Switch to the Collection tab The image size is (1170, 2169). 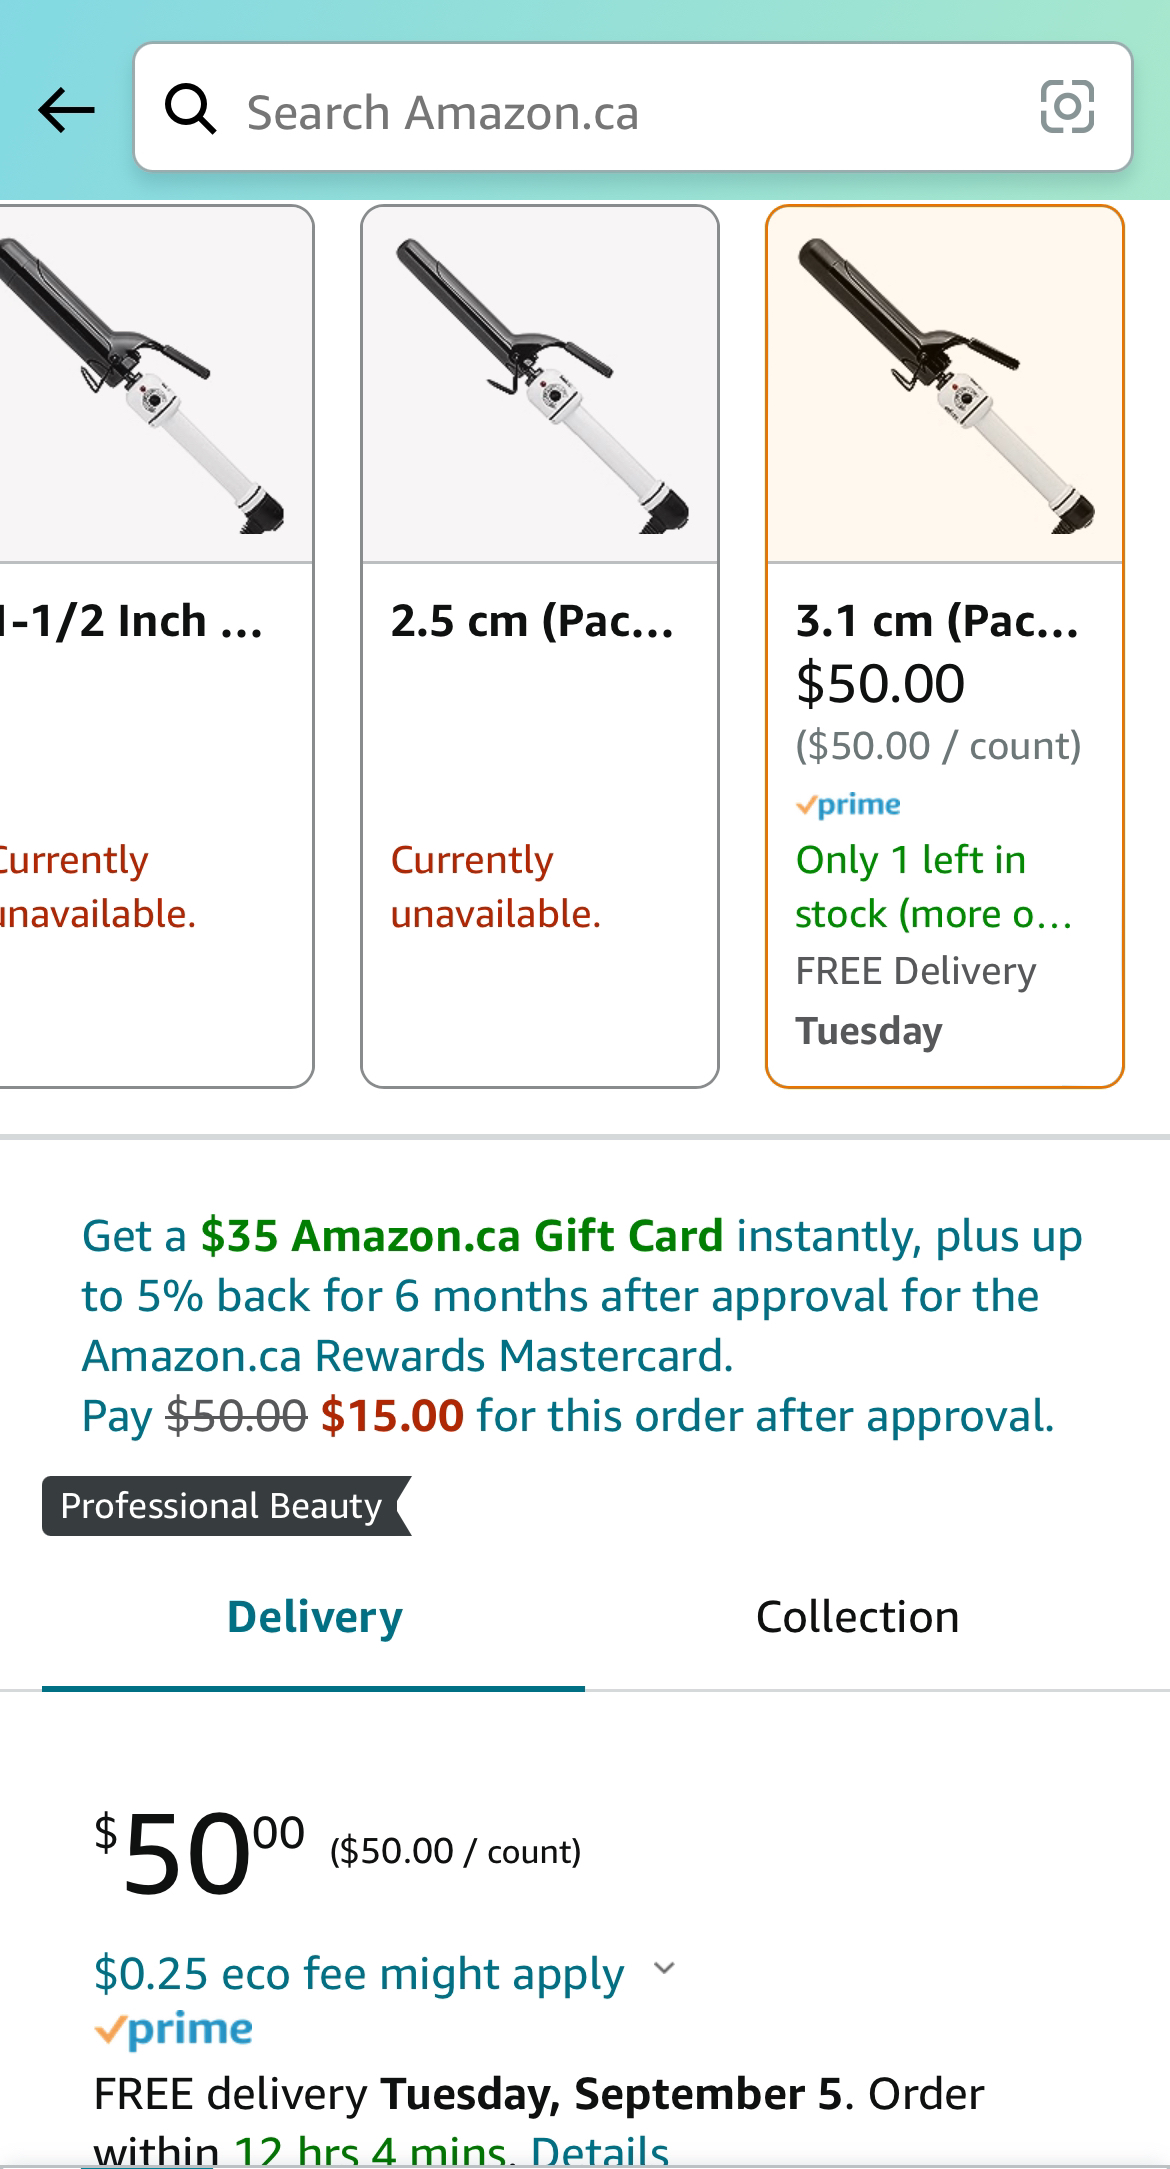[x=857, y=1617]
